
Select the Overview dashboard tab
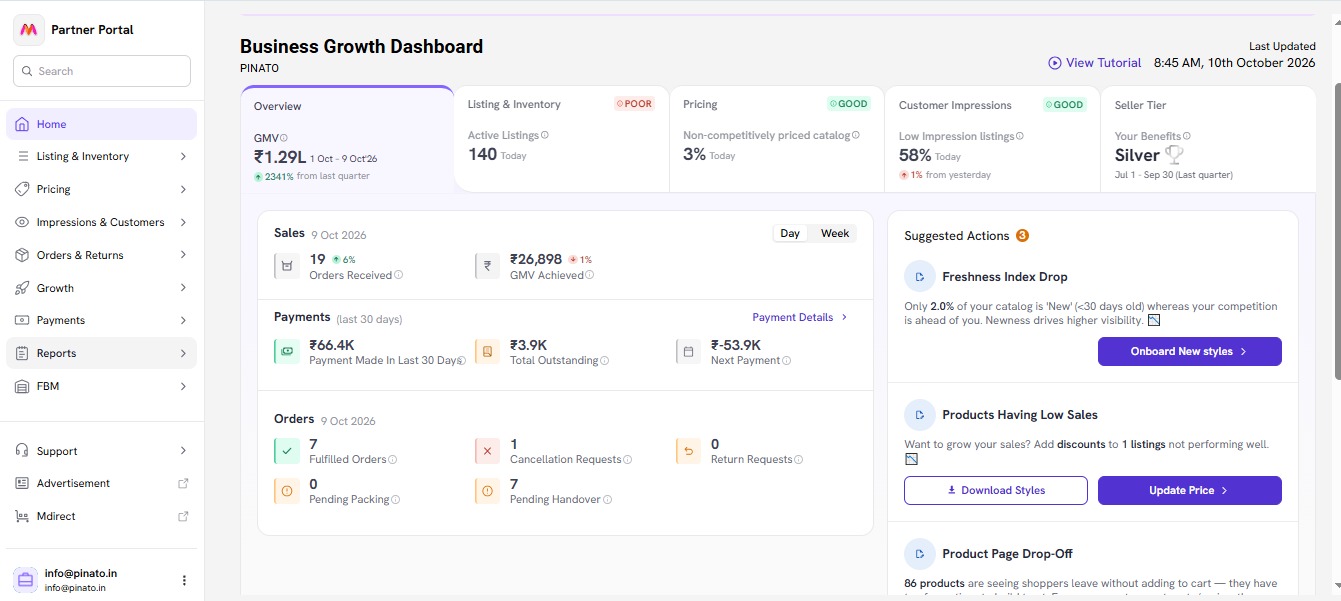(347, 139)
